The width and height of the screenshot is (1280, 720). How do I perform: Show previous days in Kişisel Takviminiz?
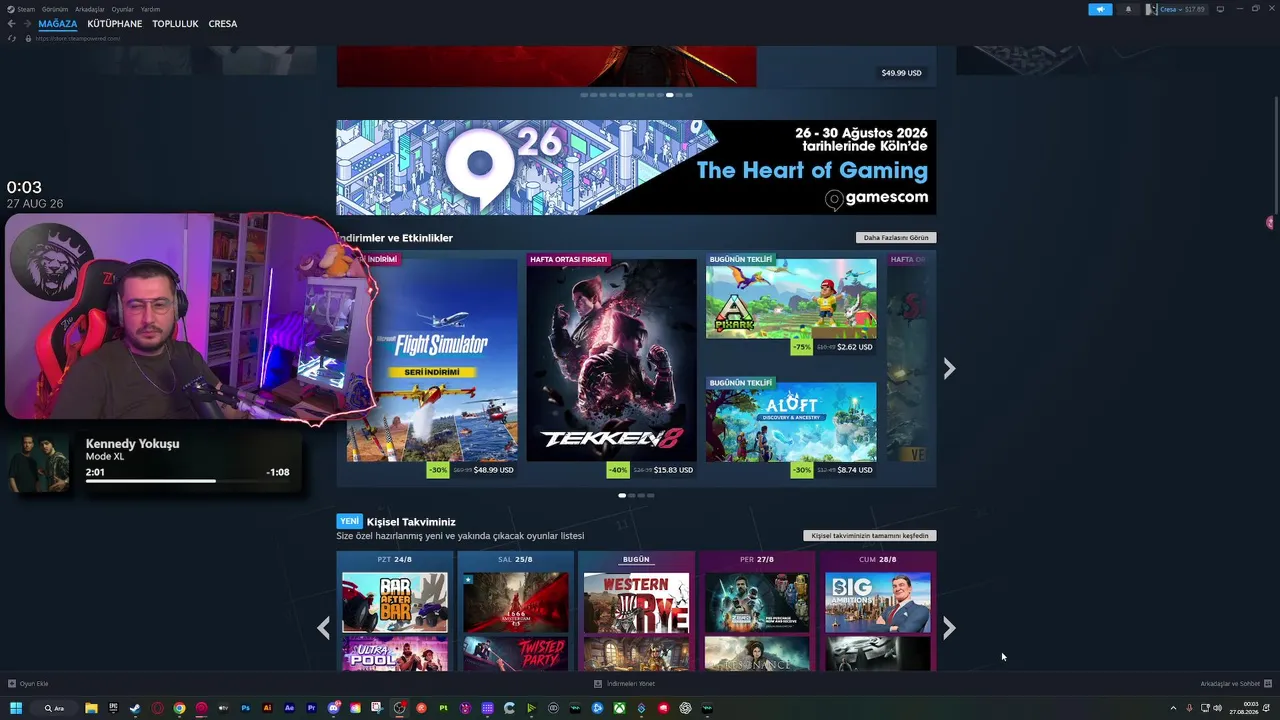point(323,628)
